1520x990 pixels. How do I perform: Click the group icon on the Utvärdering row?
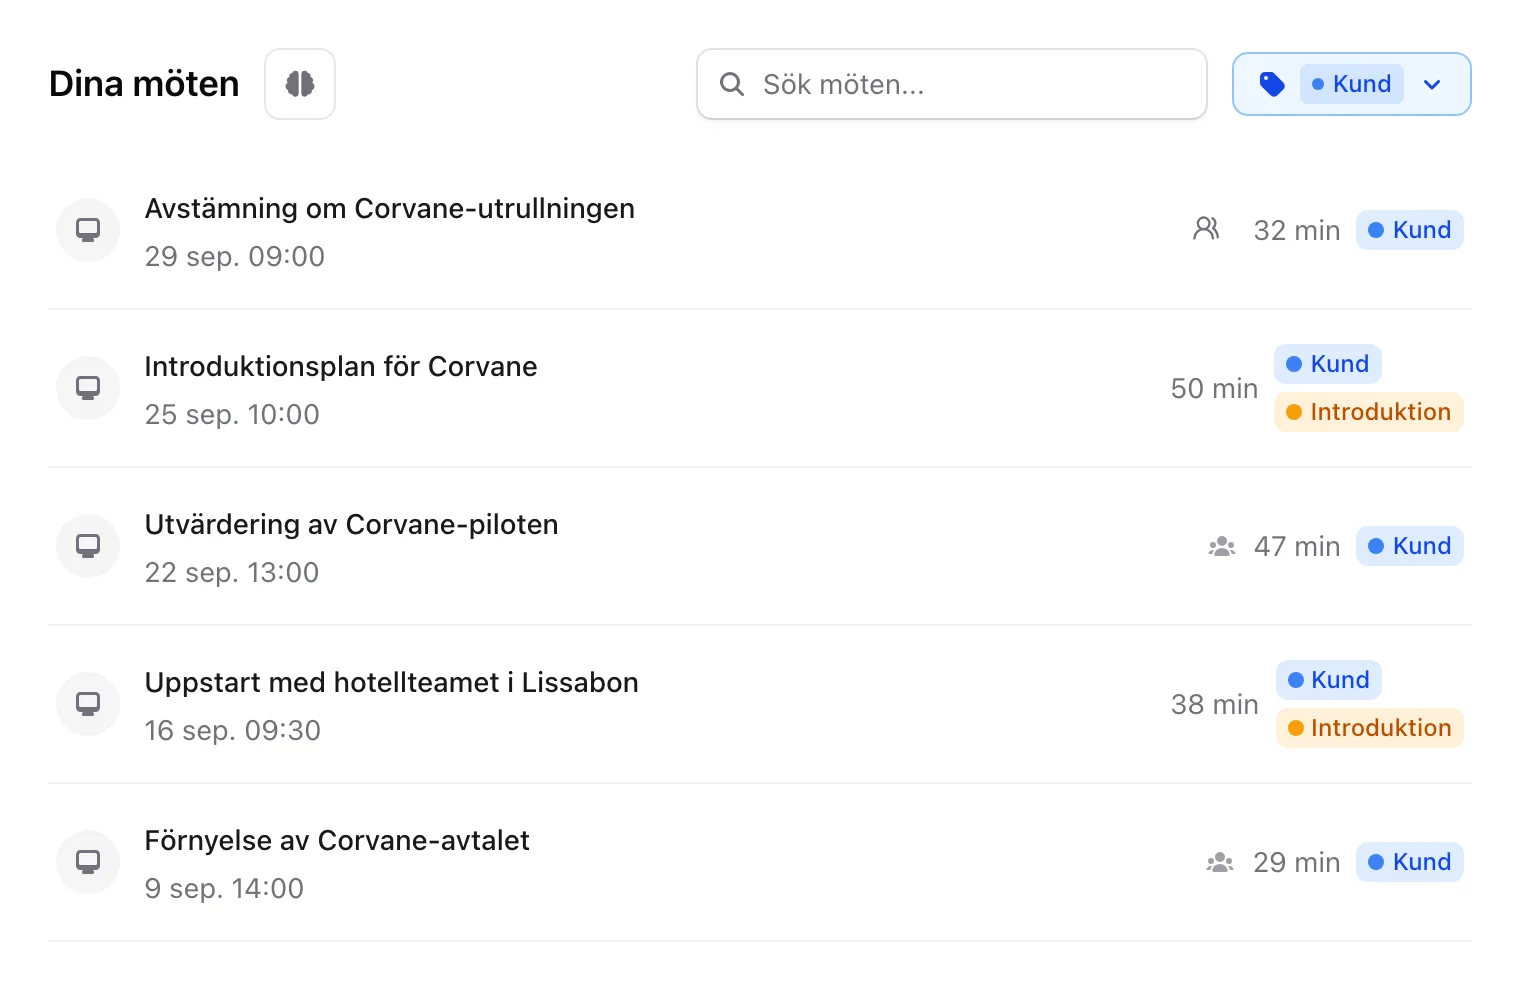1222,546
